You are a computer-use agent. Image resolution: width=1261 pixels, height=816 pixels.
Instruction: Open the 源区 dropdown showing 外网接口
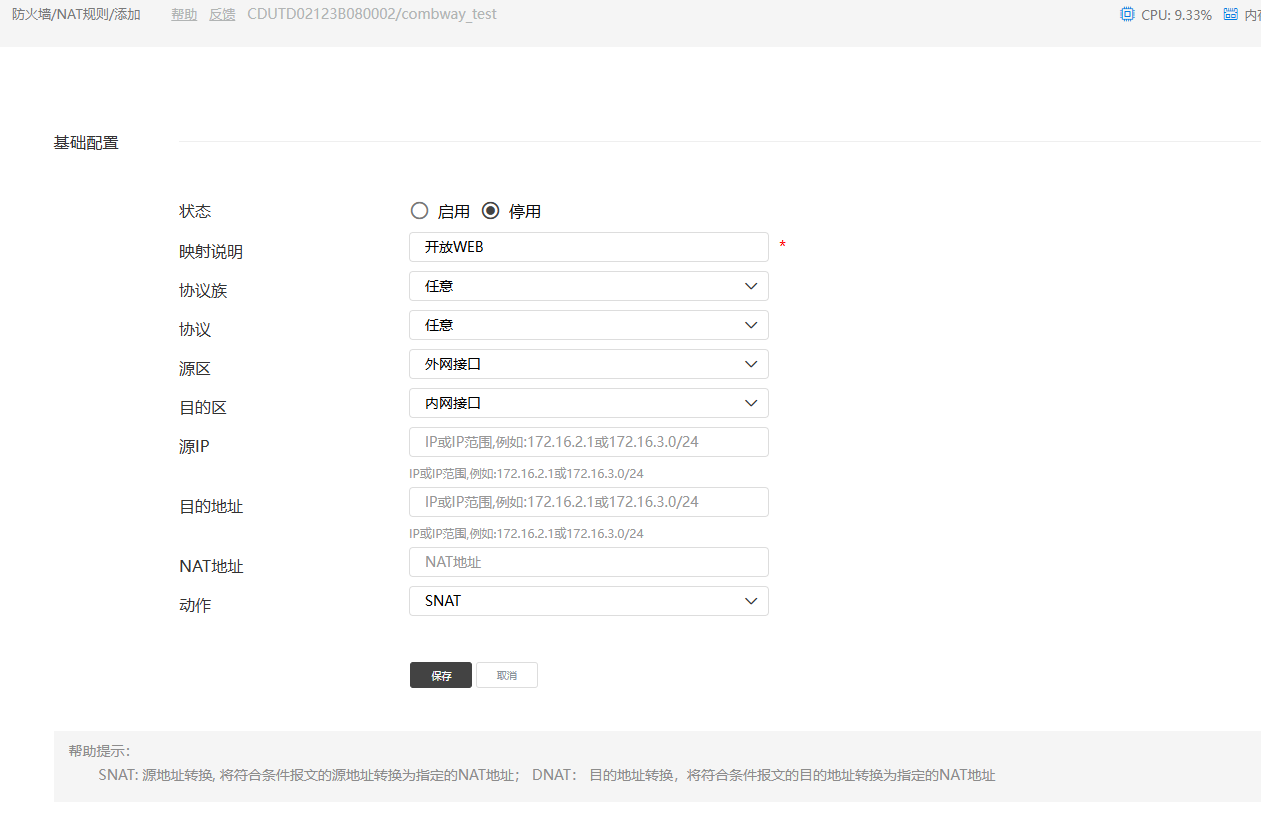(588, 364)
